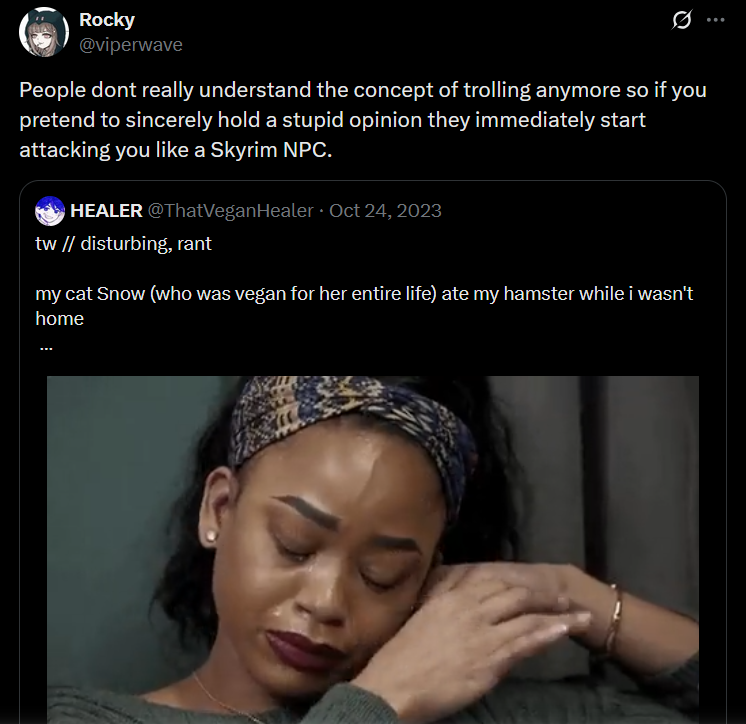Open HEALER's round profile avatar

49,211
